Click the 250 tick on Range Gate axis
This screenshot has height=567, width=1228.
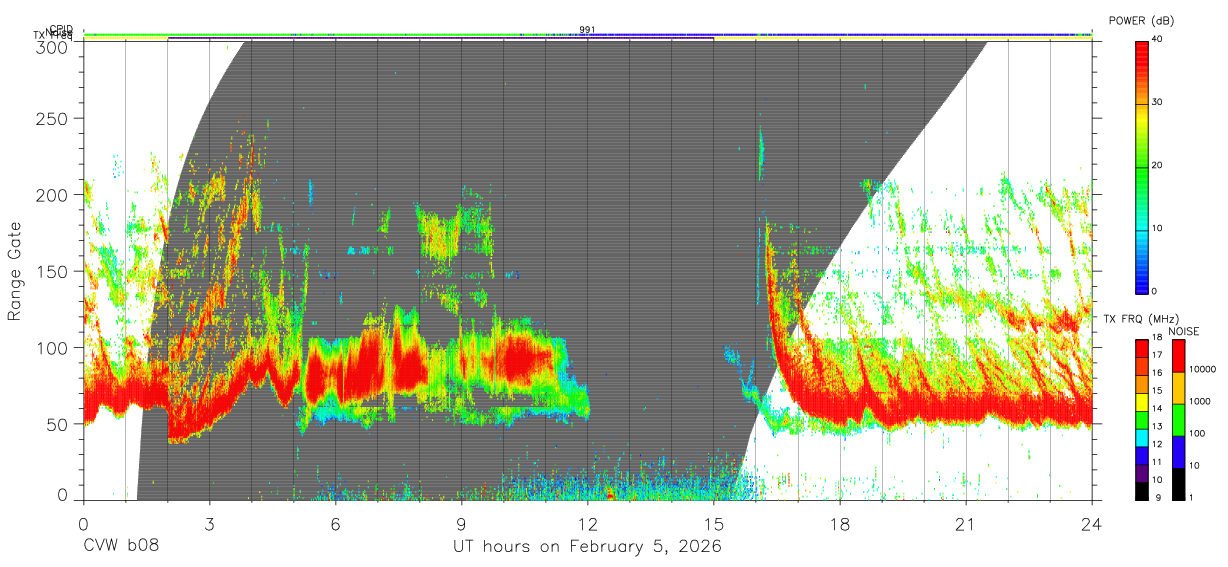(52, 118)
